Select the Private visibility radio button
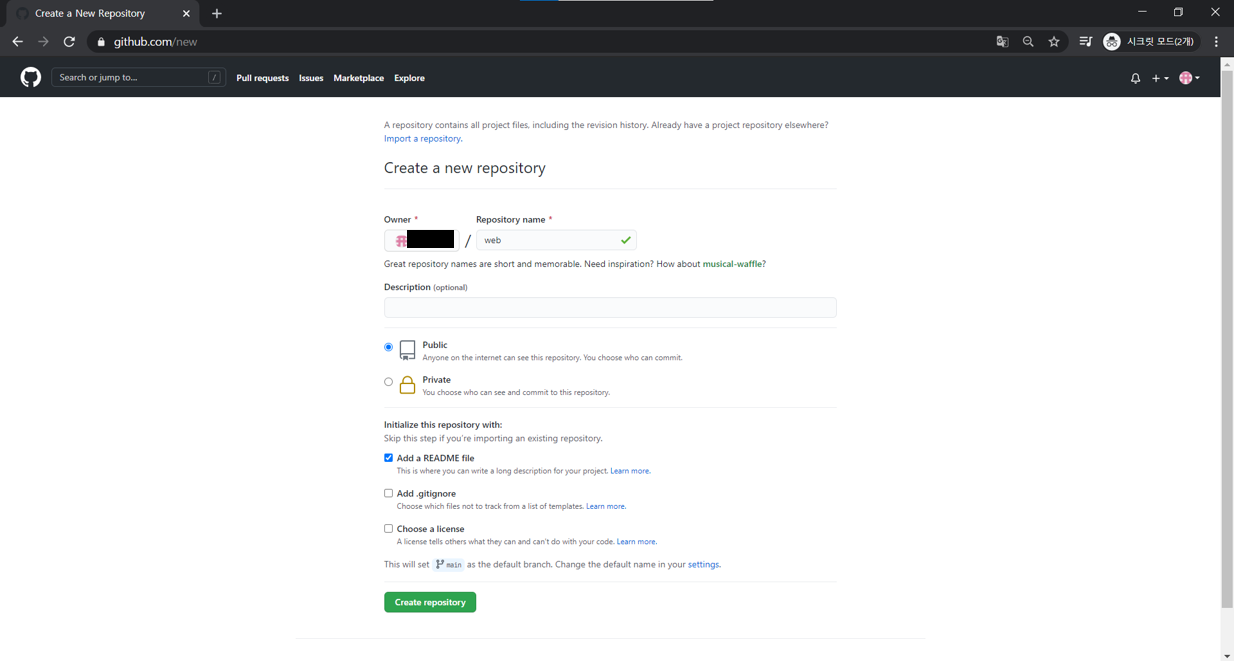 tap(389, 382)
